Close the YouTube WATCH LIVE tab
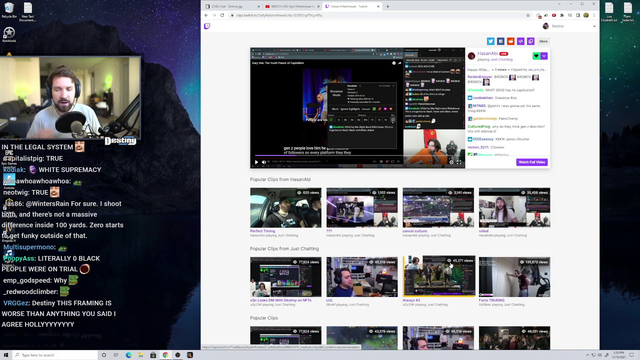This screenshot has width=640, height=360. coord(318,6)
